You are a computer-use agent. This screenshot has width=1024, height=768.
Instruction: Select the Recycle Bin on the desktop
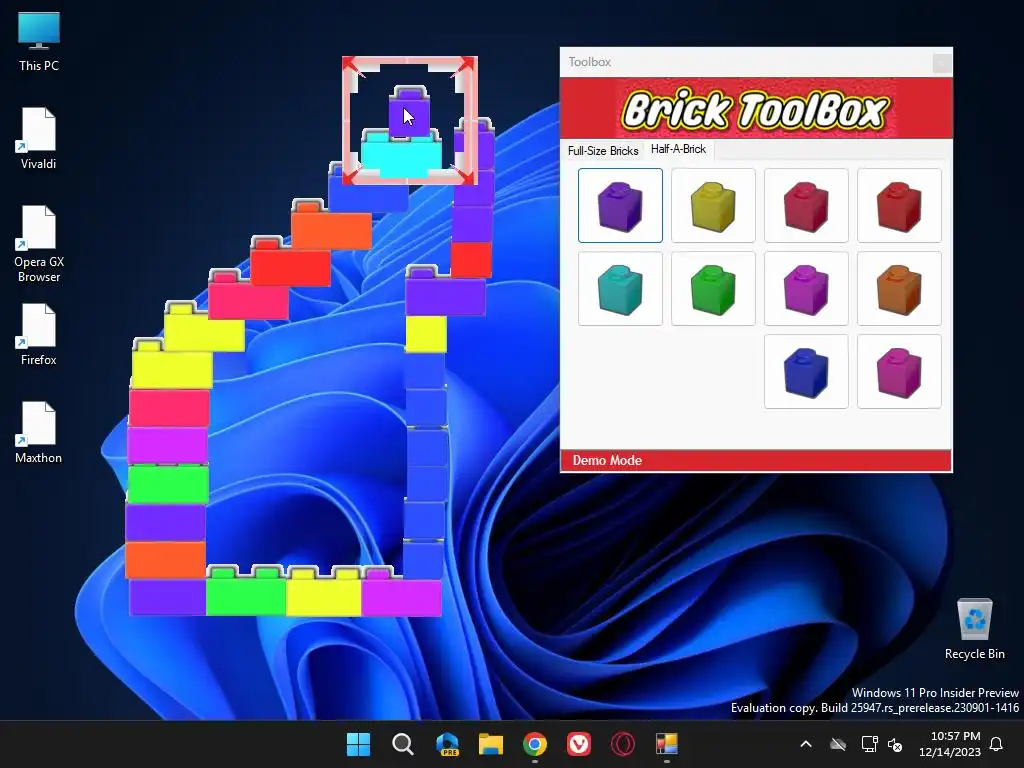point(974,629)
